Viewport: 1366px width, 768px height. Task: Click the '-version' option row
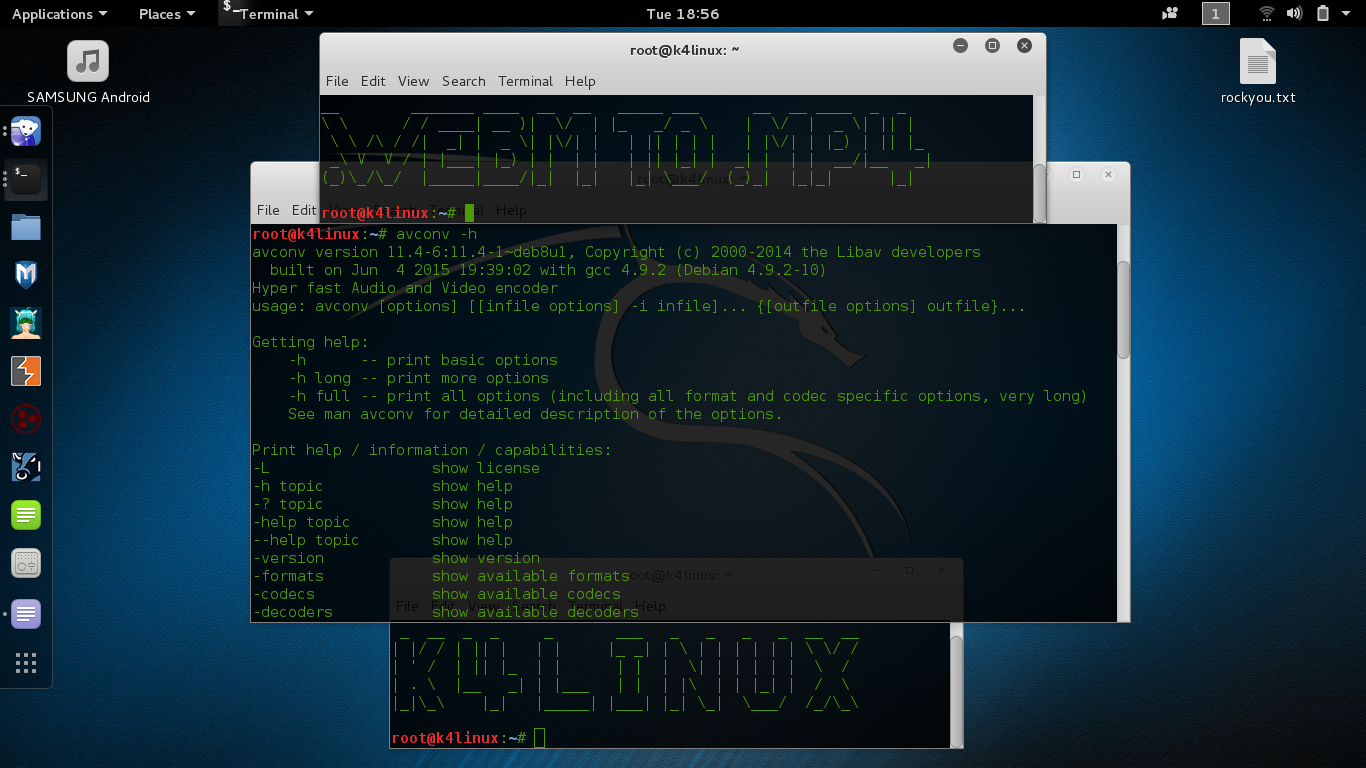pos(396,558)
